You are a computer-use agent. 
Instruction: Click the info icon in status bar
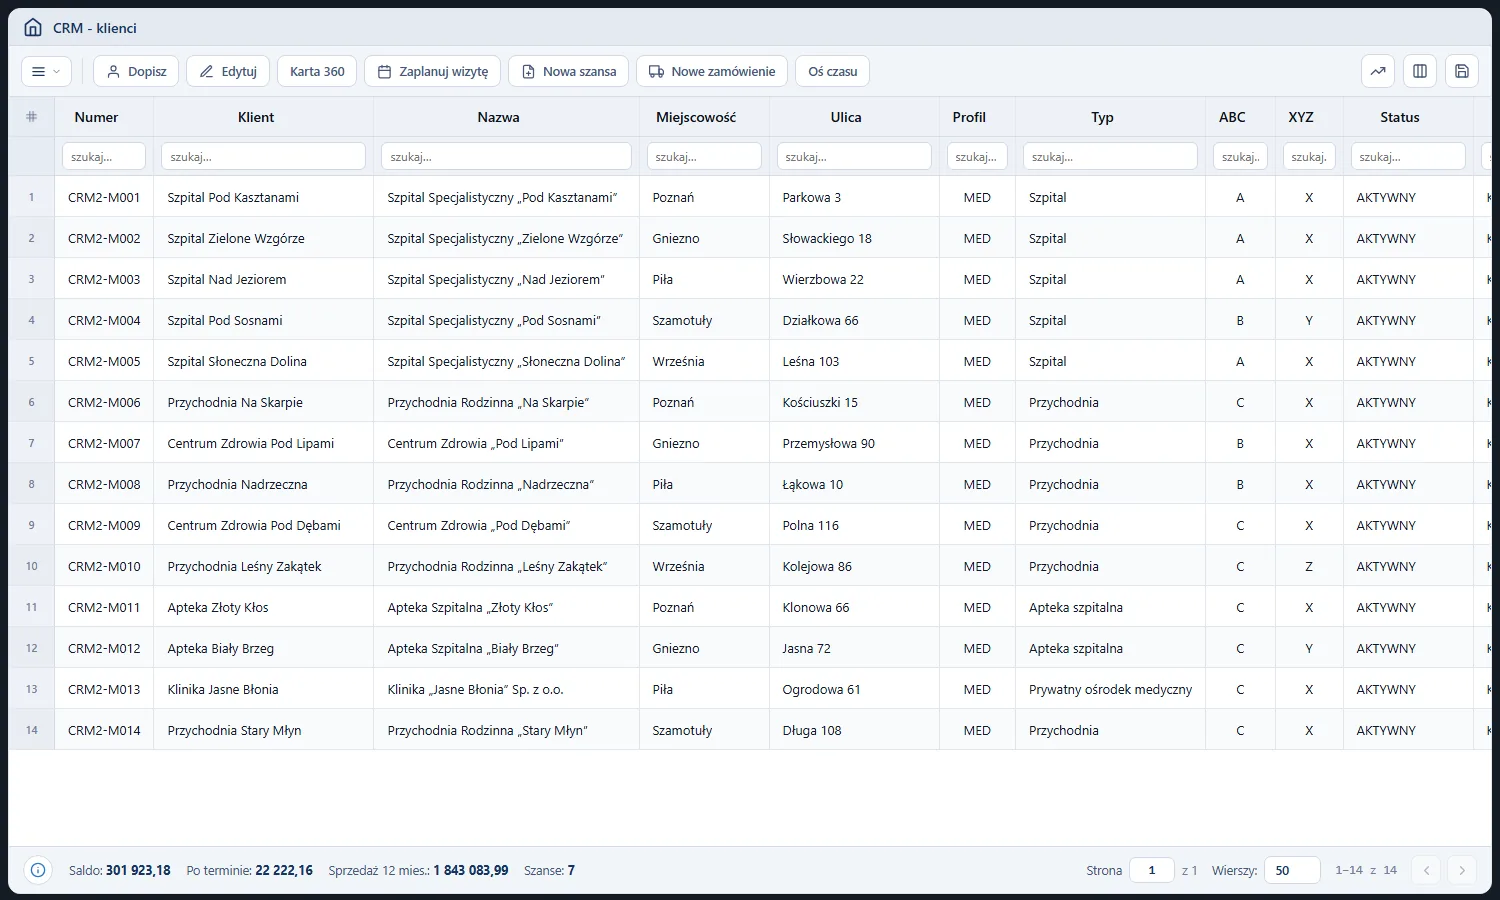click(38, 870)
